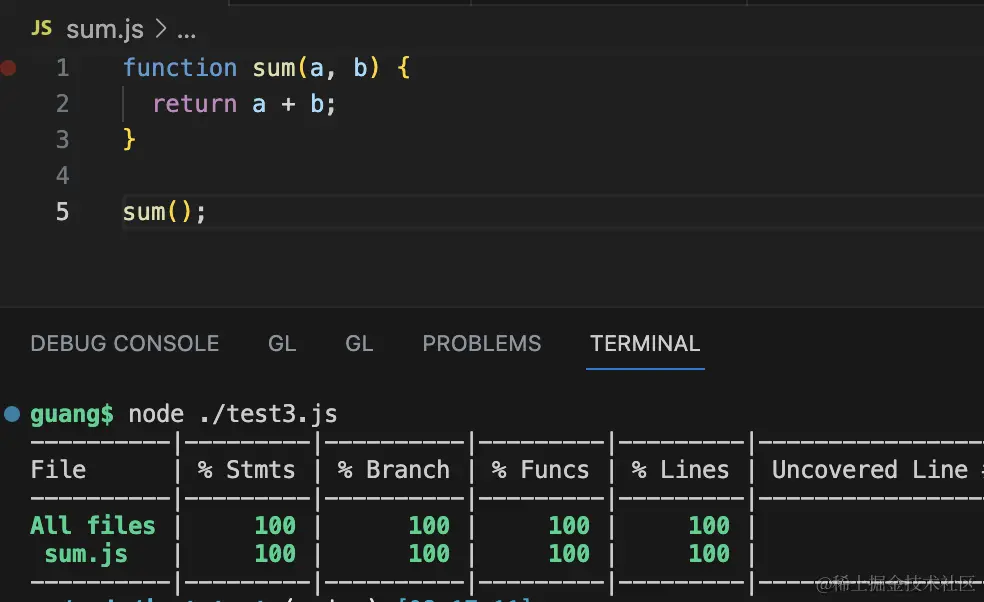Click the node ./test3.js terminal command
Screen dimensions: 984x602
tap(233, 414)
